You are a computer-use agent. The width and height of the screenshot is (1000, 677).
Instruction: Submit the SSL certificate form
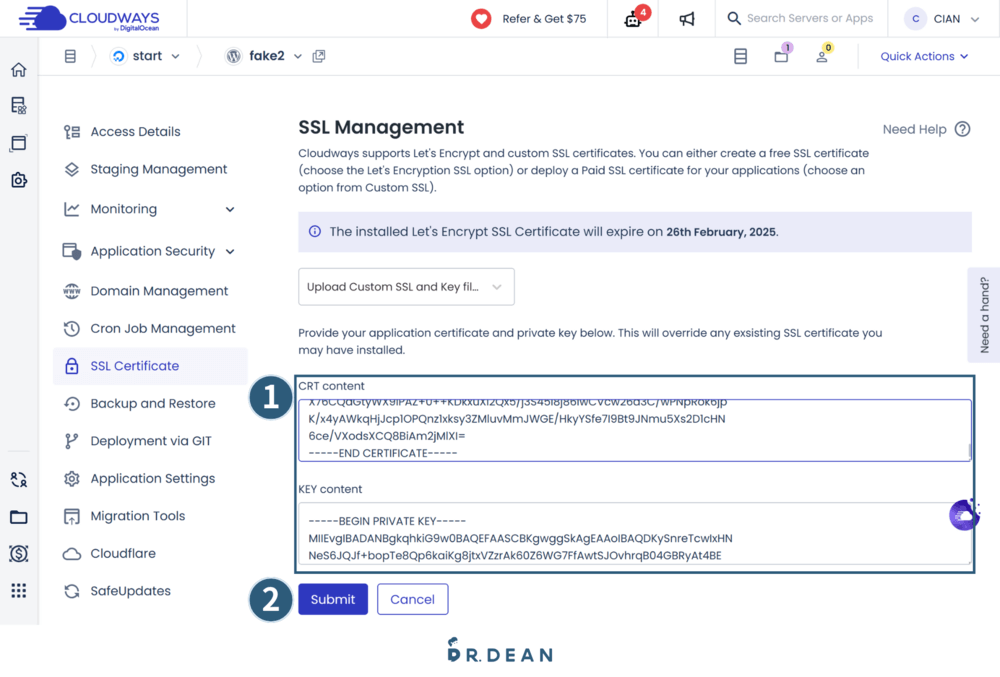pos(333,599)
